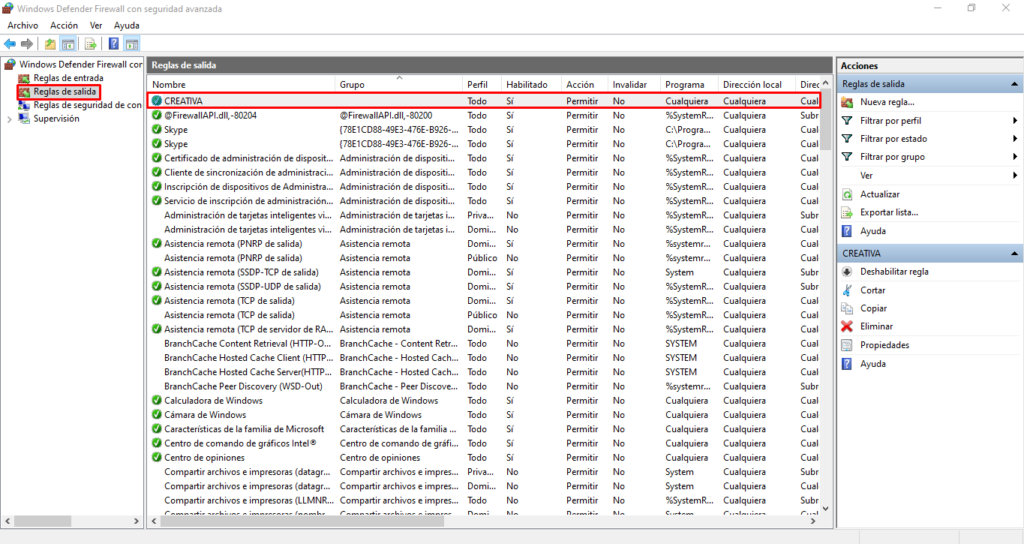Image resolution: width=1024 pixels, height=544 pixels.
Task: Click the green check icon of Calculadora de Windows
Action: click(x=157, y=400)
